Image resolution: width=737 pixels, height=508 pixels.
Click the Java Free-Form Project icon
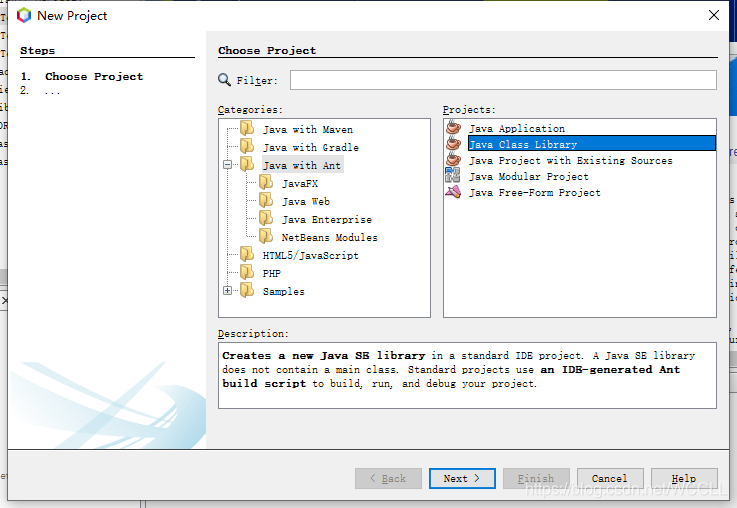(x=453, y=191)
